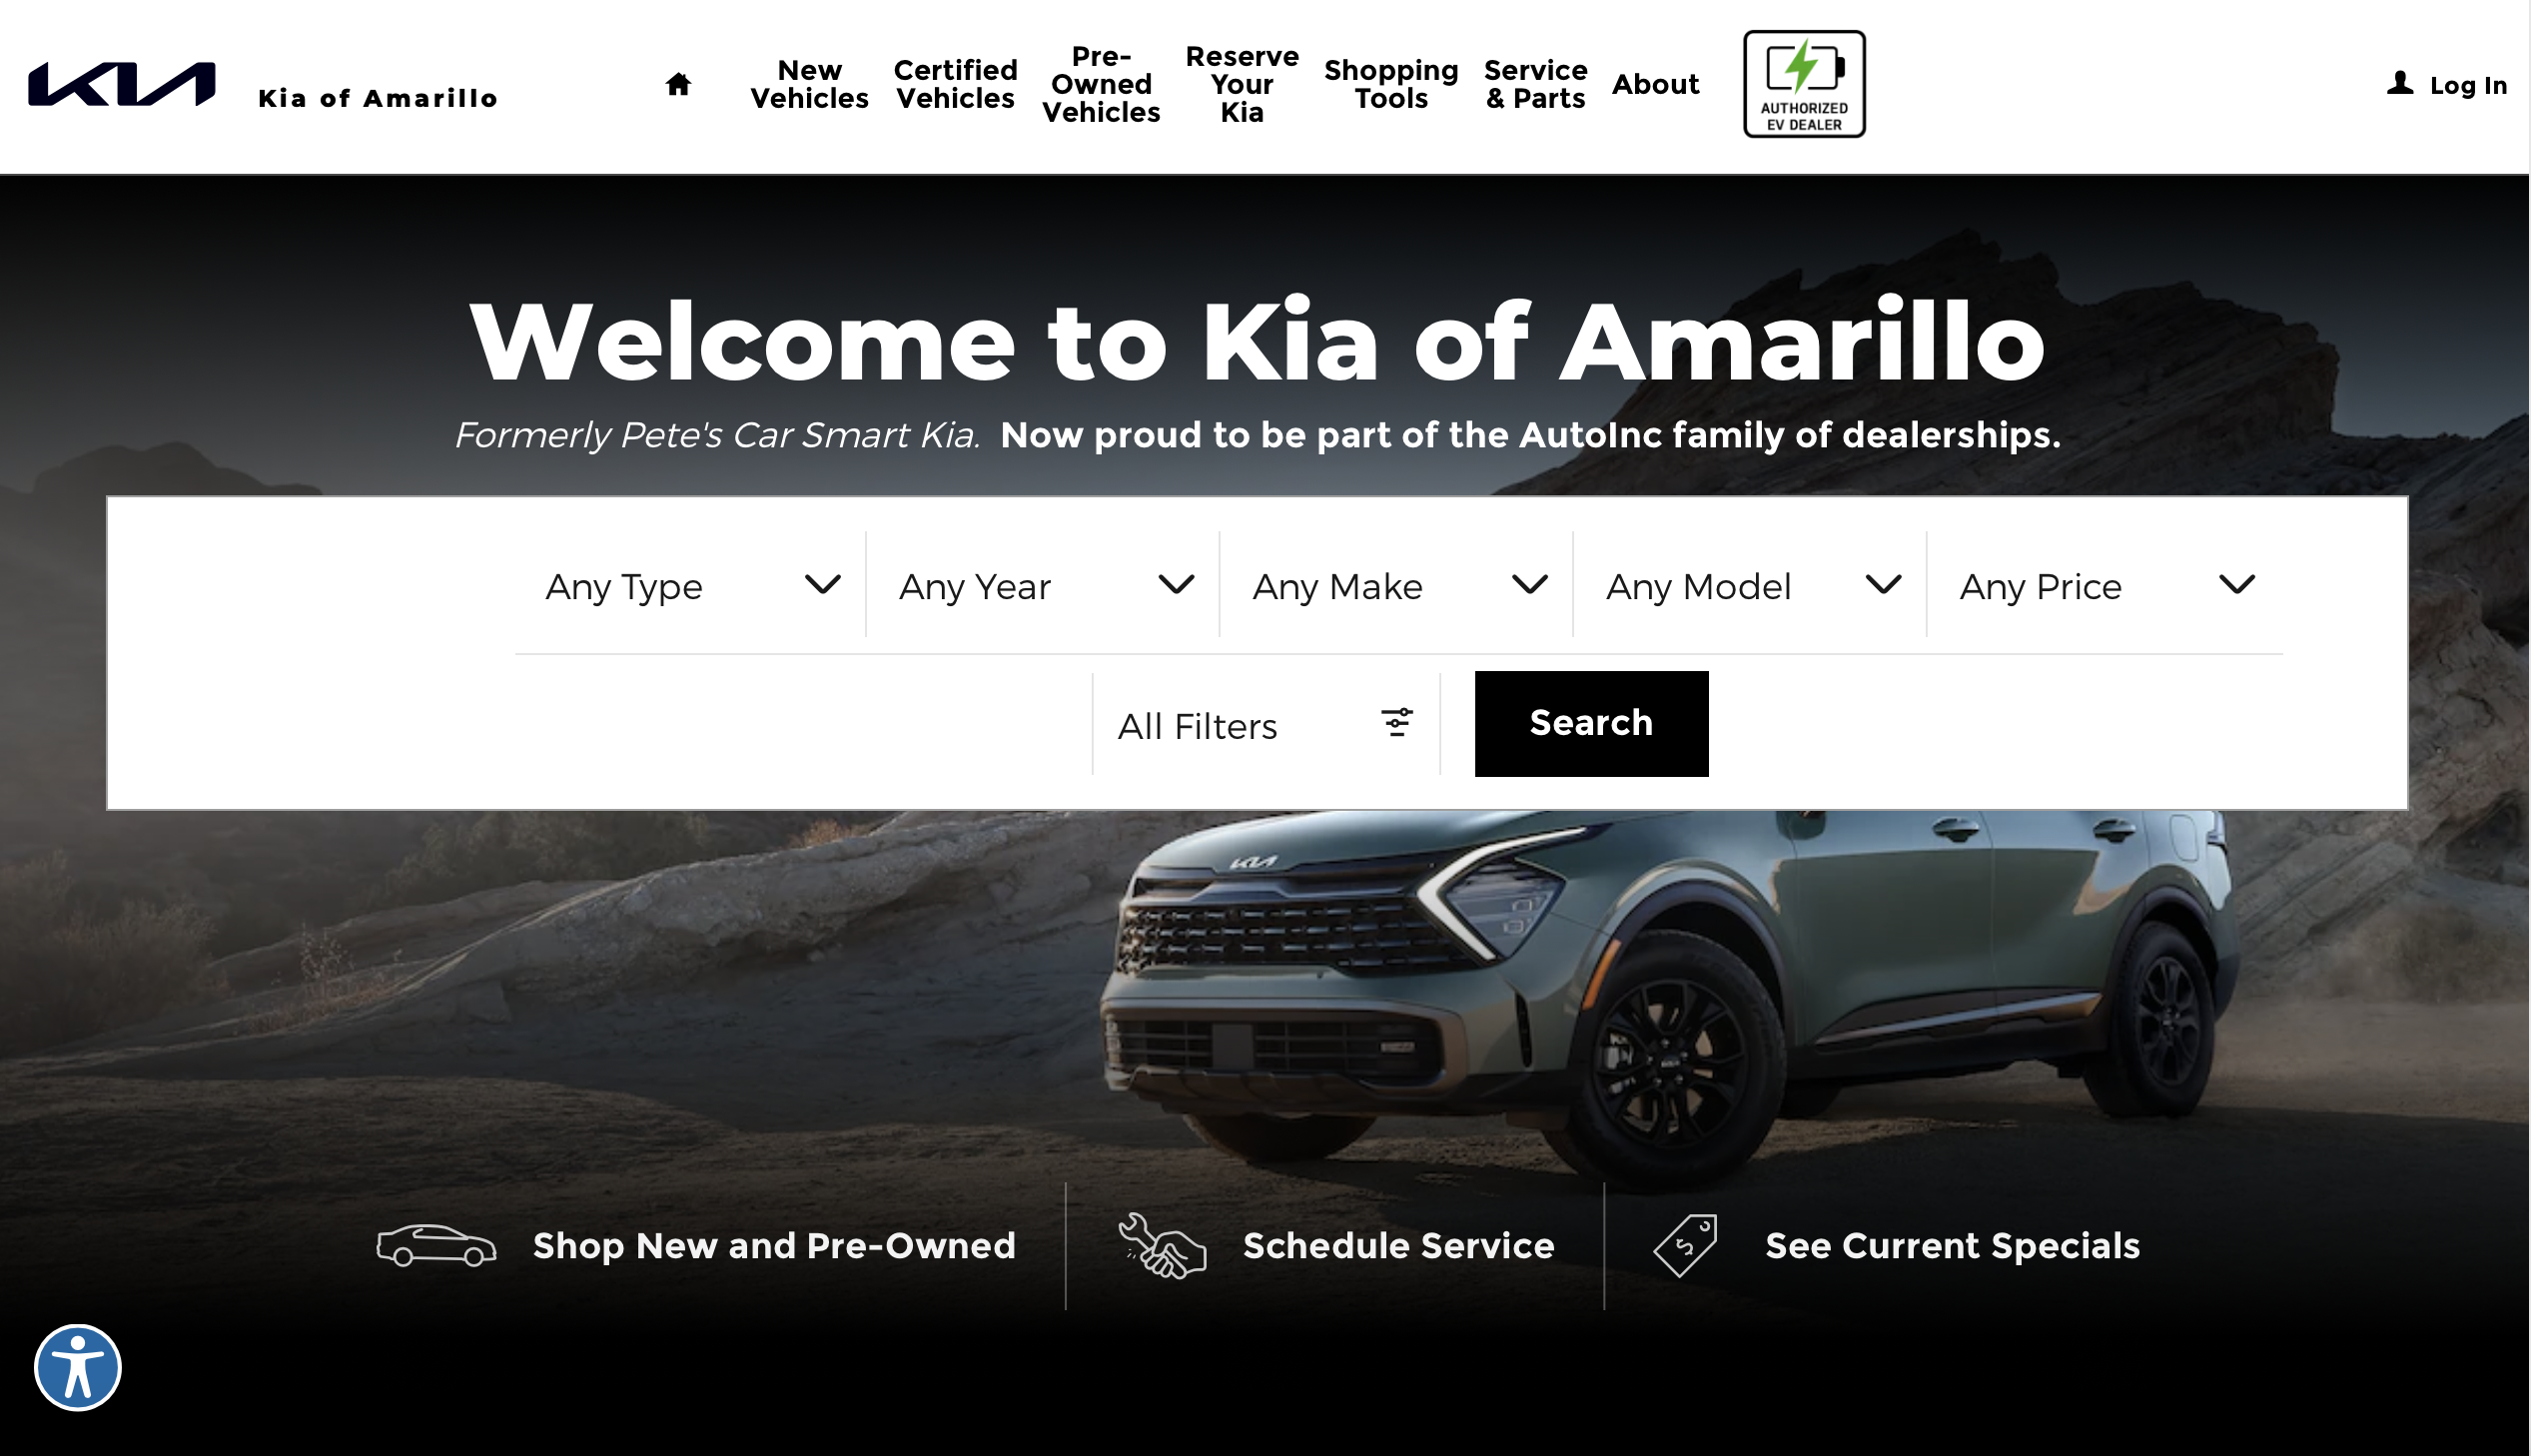Screen dimensions: 2531x1456
Task: Follow the Schedule Service link
Action: (1398, 1245)
